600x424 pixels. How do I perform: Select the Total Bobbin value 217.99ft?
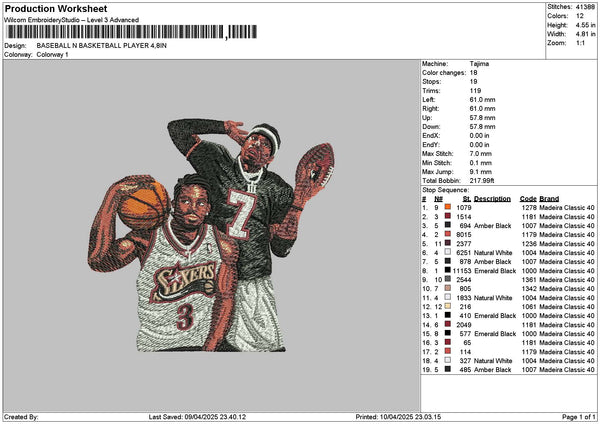[482, 181]
